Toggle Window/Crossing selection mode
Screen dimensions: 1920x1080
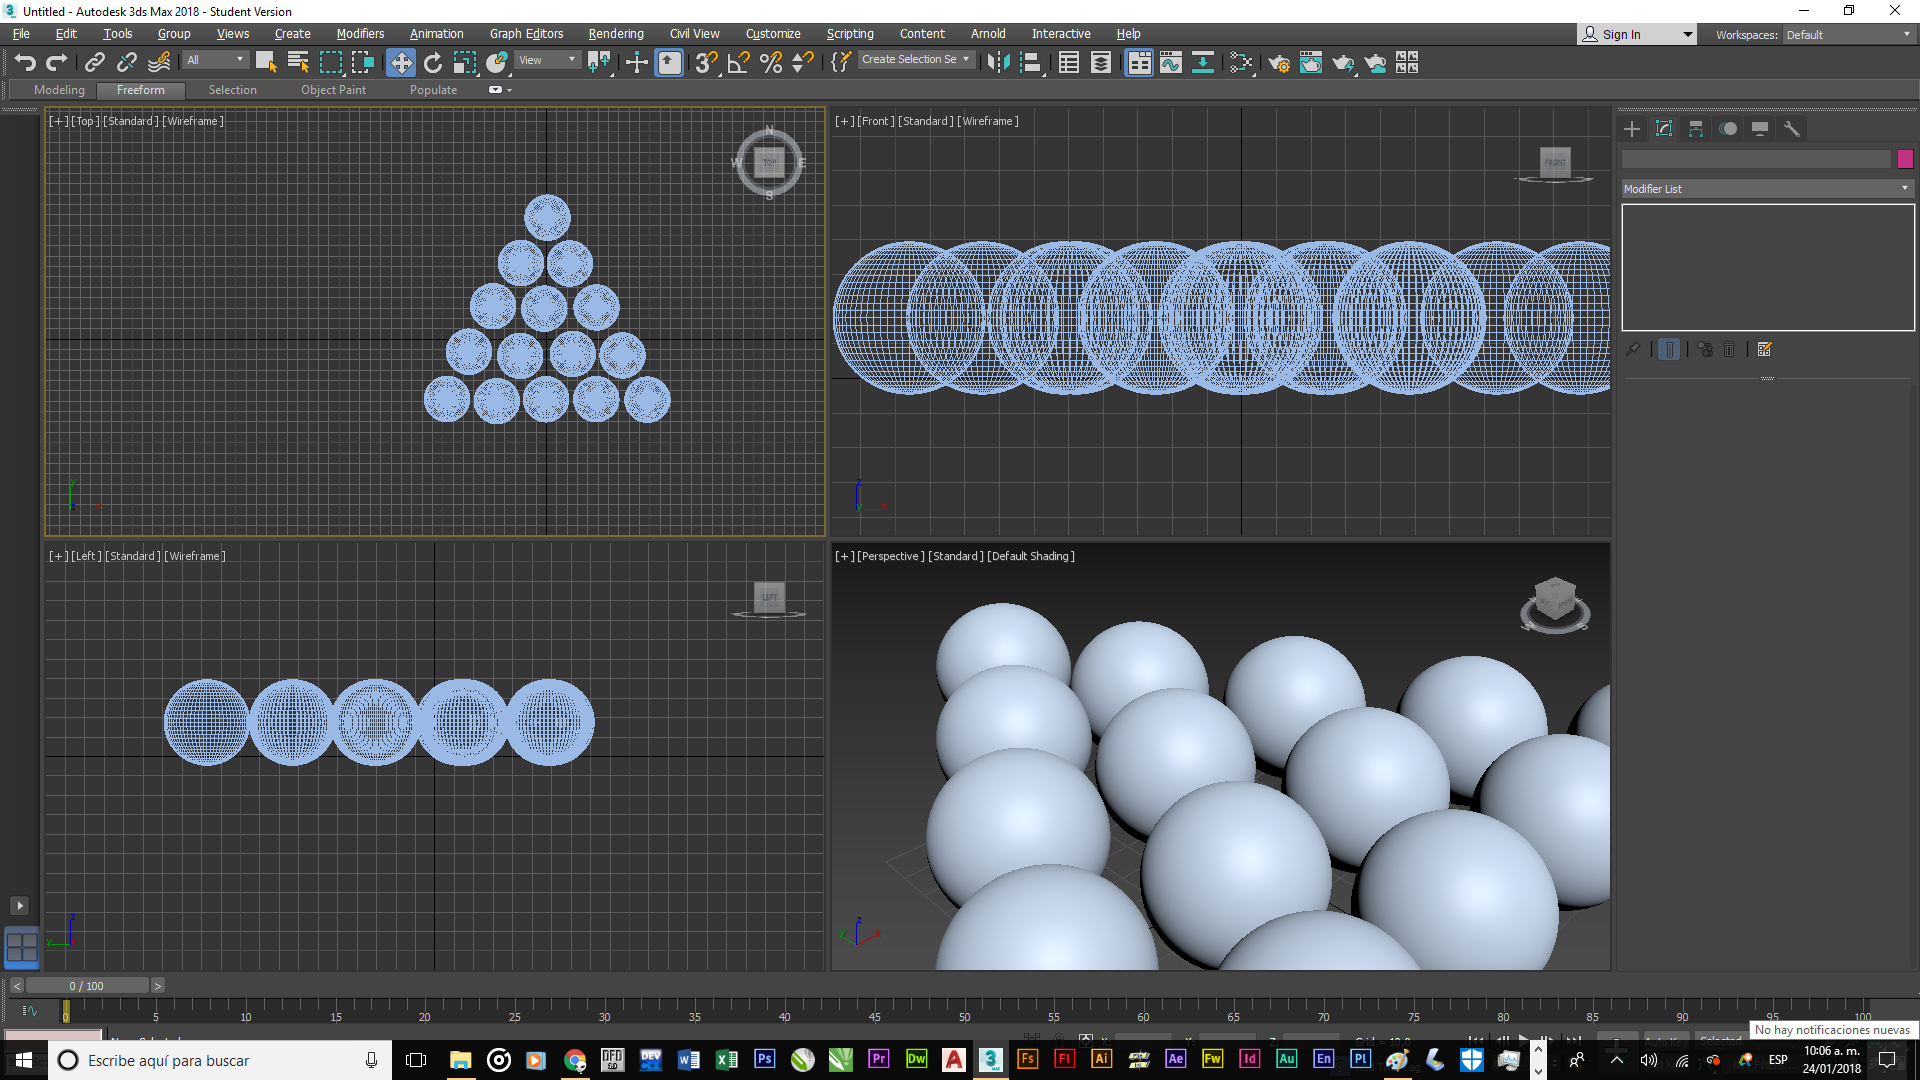362,62
